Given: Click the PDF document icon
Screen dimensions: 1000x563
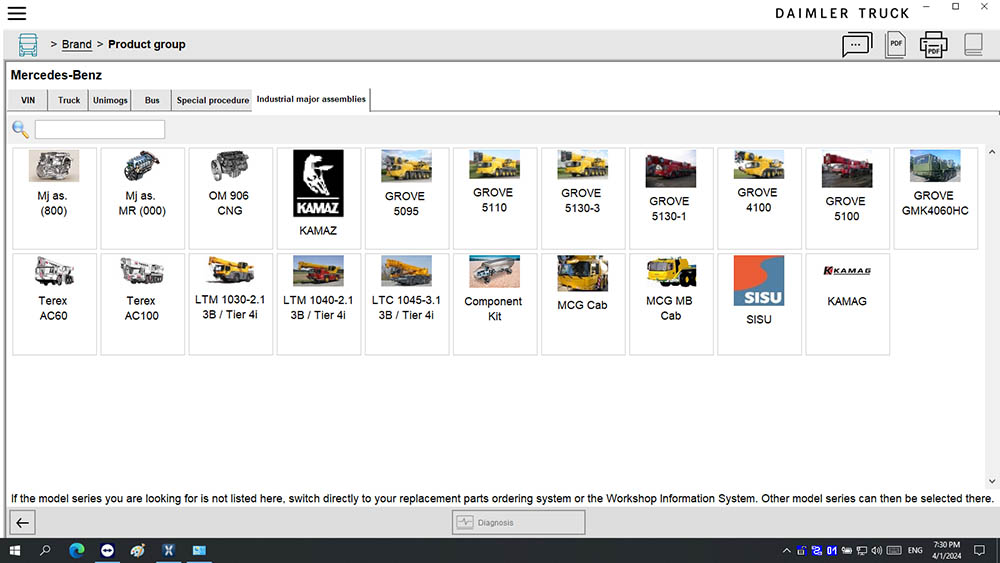Looking at the screenshot, I should coord(895,45).
